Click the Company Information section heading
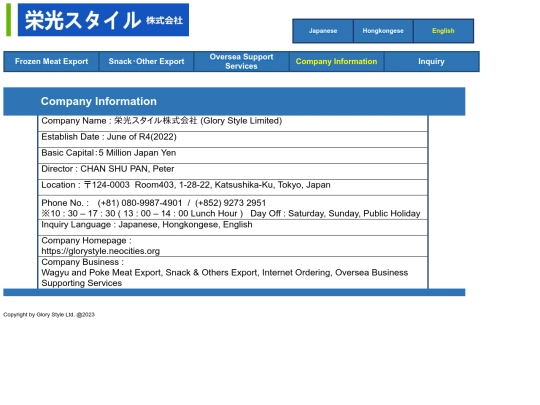Viewport: 540px width, 405px height. tap(99, 101)
